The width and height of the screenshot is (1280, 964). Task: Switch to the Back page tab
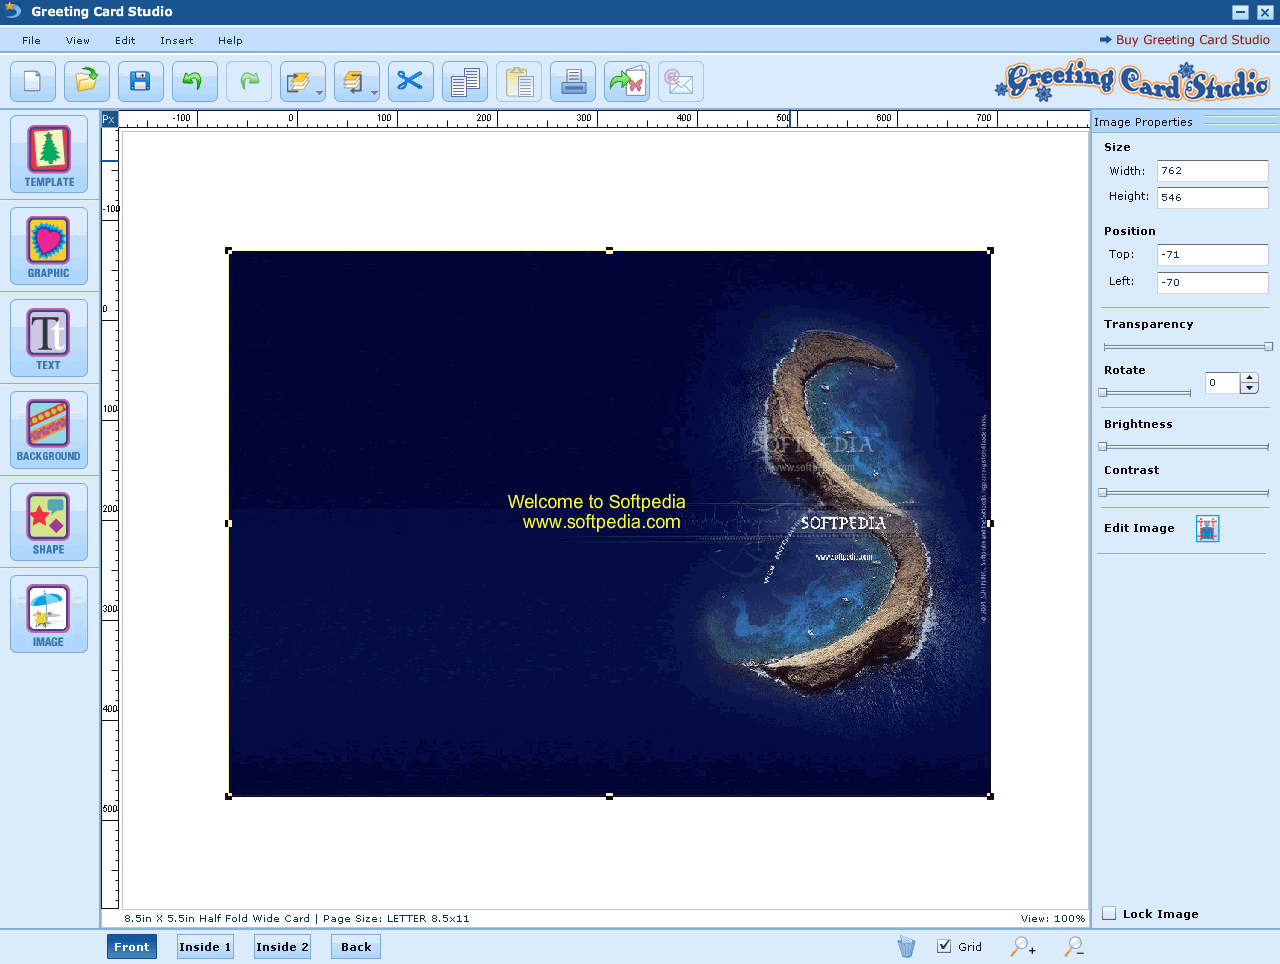click(356, 947)
